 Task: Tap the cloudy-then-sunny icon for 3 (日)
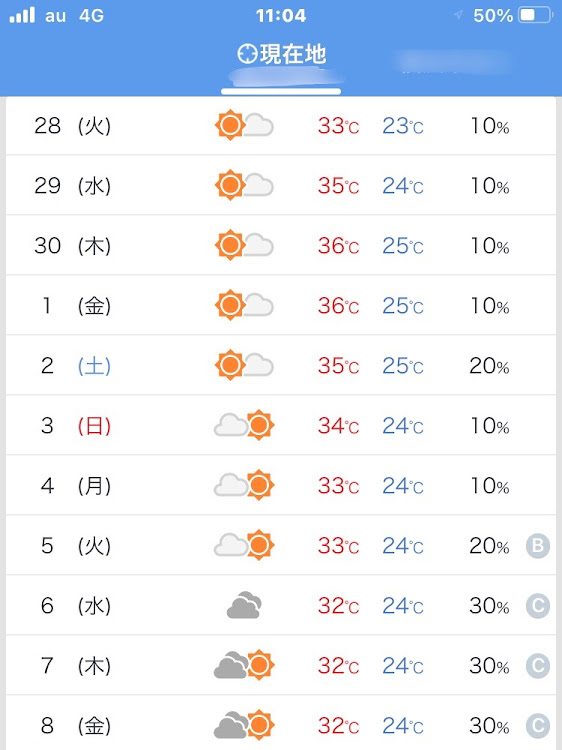(x=244, y=425)
